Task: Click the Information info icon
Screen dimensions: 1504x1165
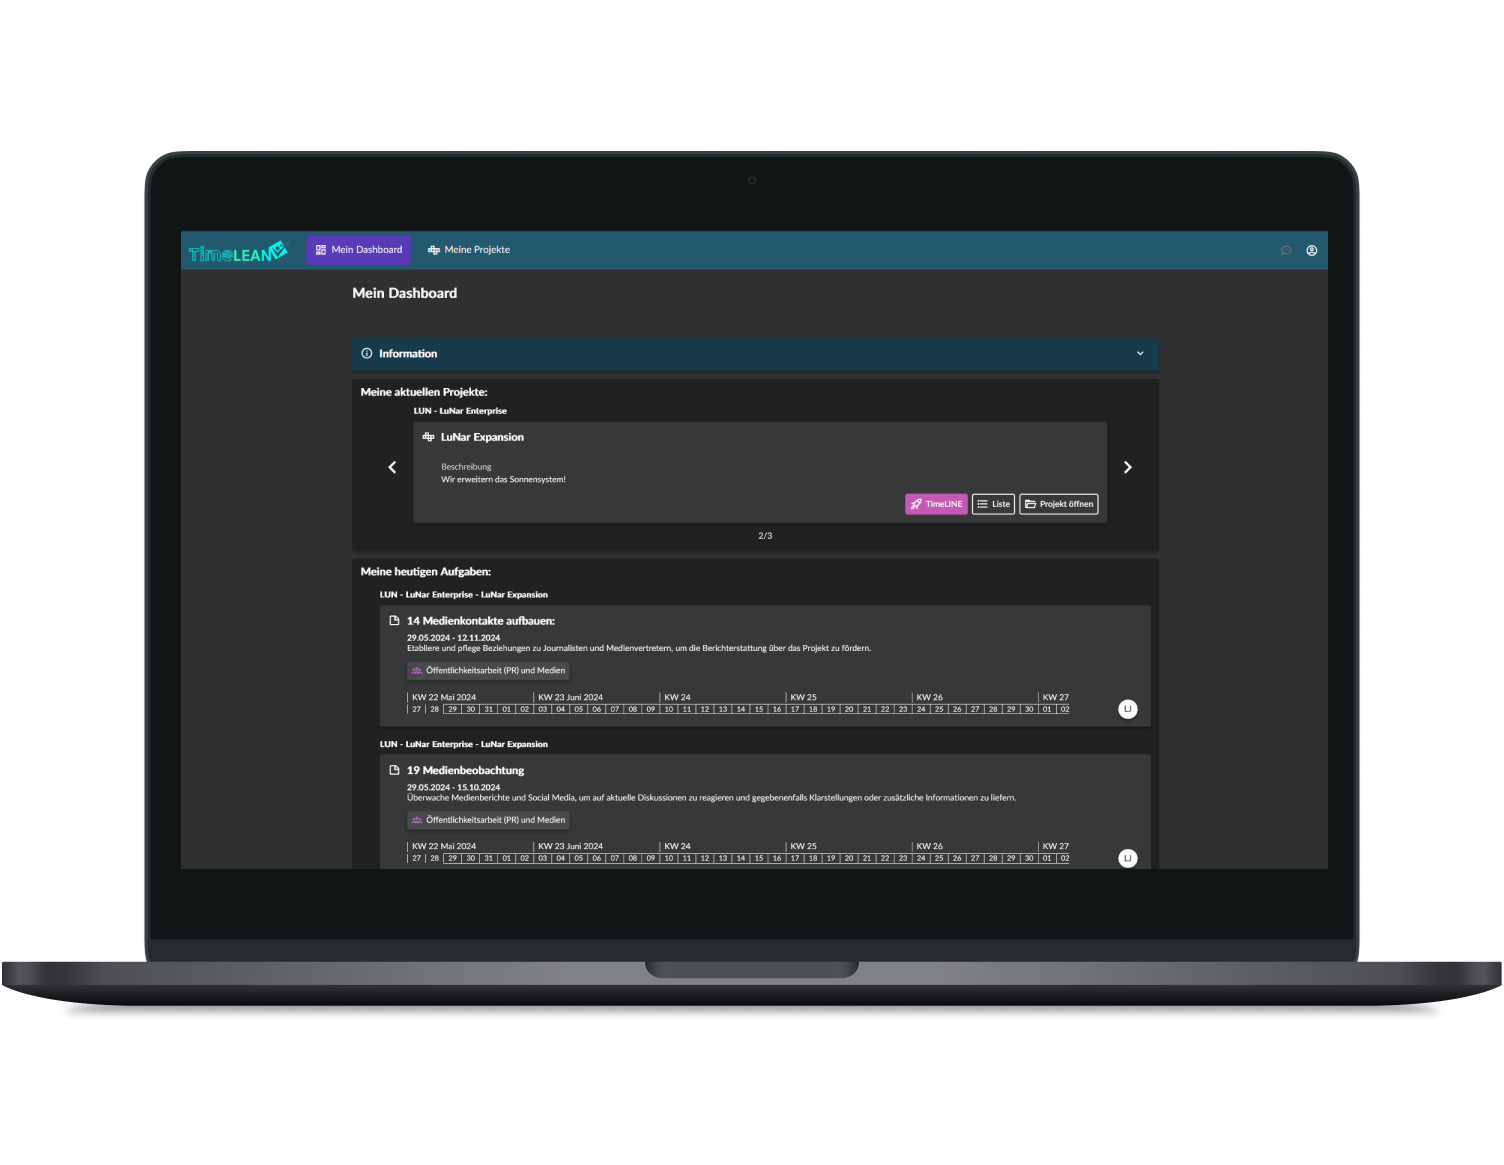Action: [367, 354]
